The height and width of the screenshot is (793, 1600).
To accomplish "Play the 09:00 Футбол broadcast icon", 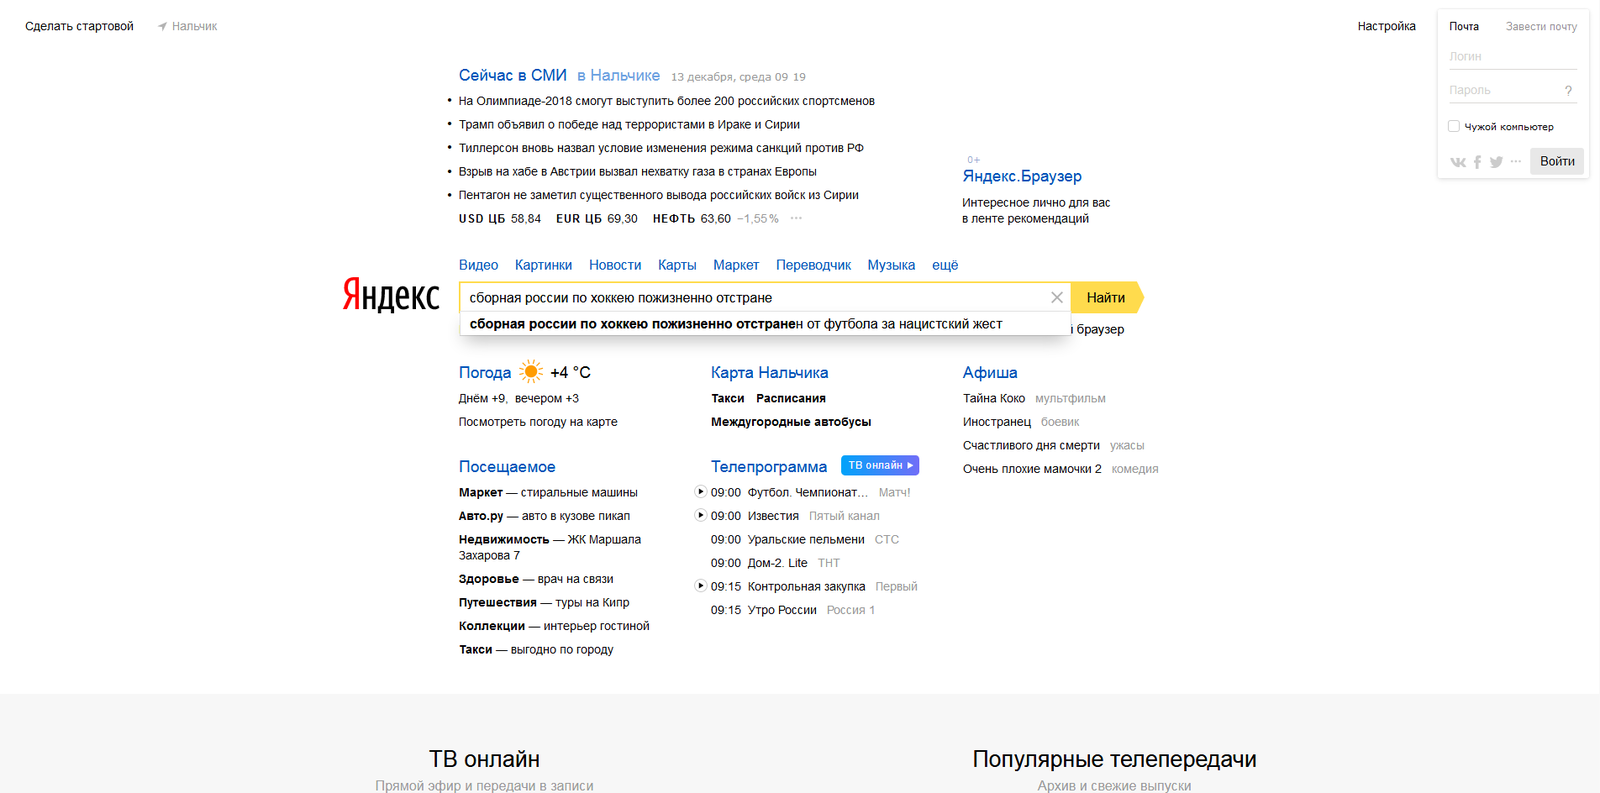I will [x=700, y=492].
